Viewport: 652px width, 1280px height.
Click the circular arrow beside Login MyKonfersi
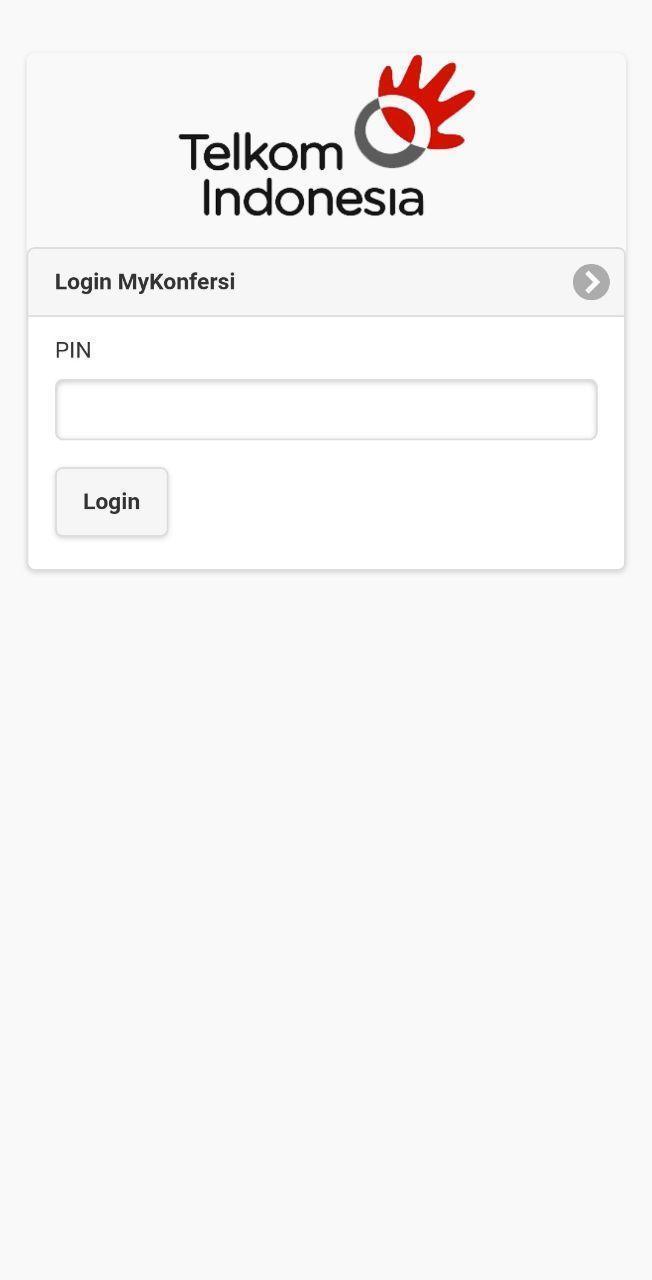coord(590,282)
